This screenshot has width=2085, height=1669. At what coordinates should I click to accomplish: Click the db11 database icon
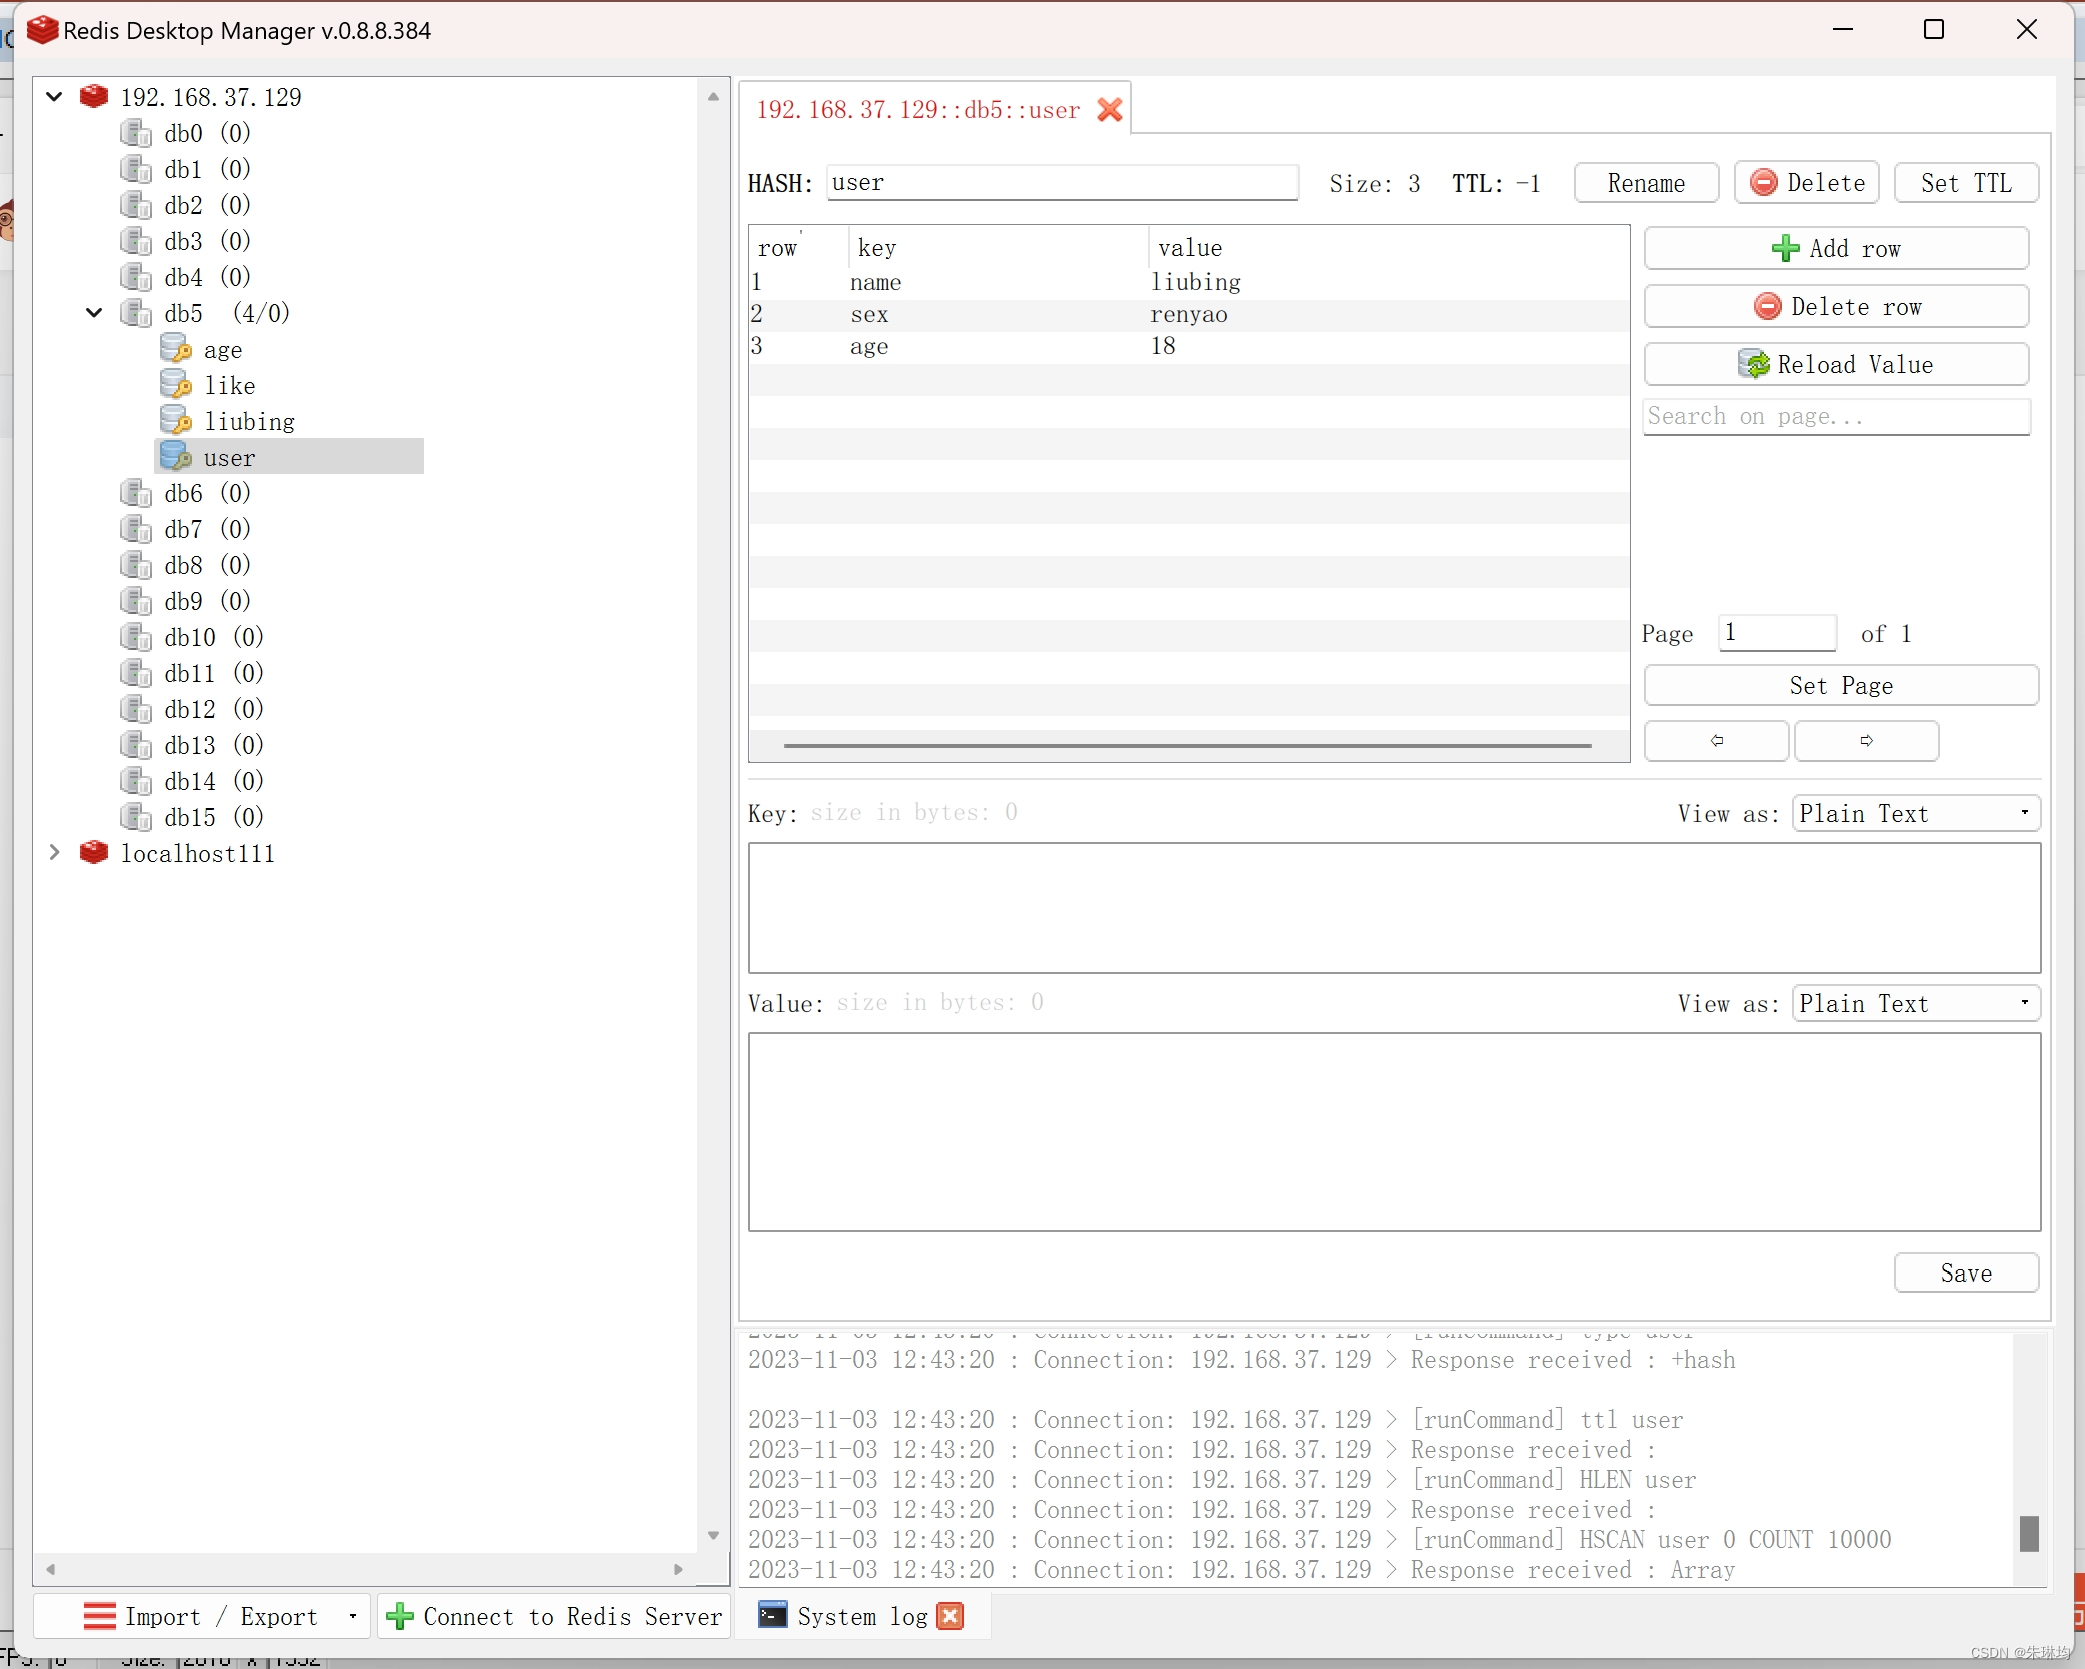(x=135, y=673)
